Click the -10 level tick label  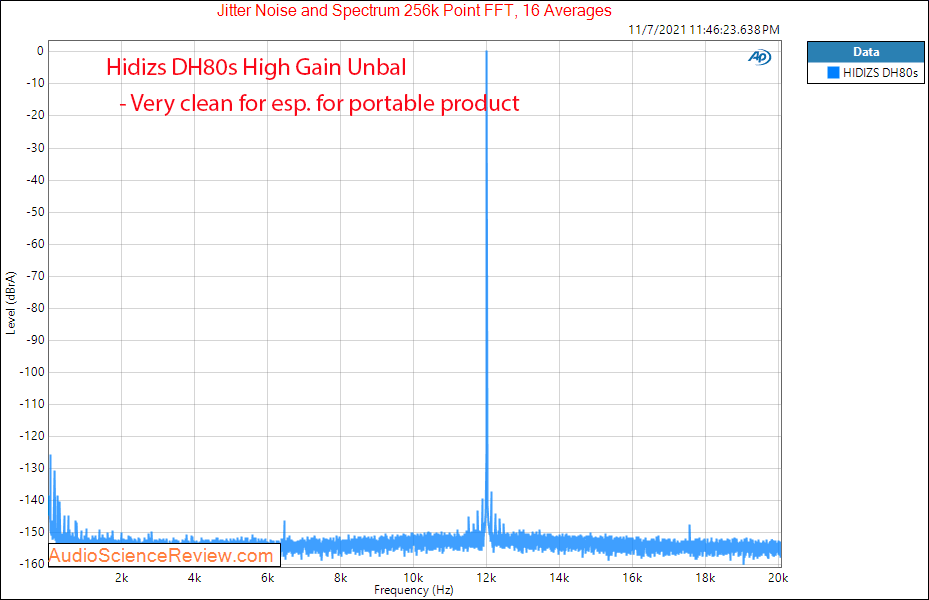(x=35, y=83)
